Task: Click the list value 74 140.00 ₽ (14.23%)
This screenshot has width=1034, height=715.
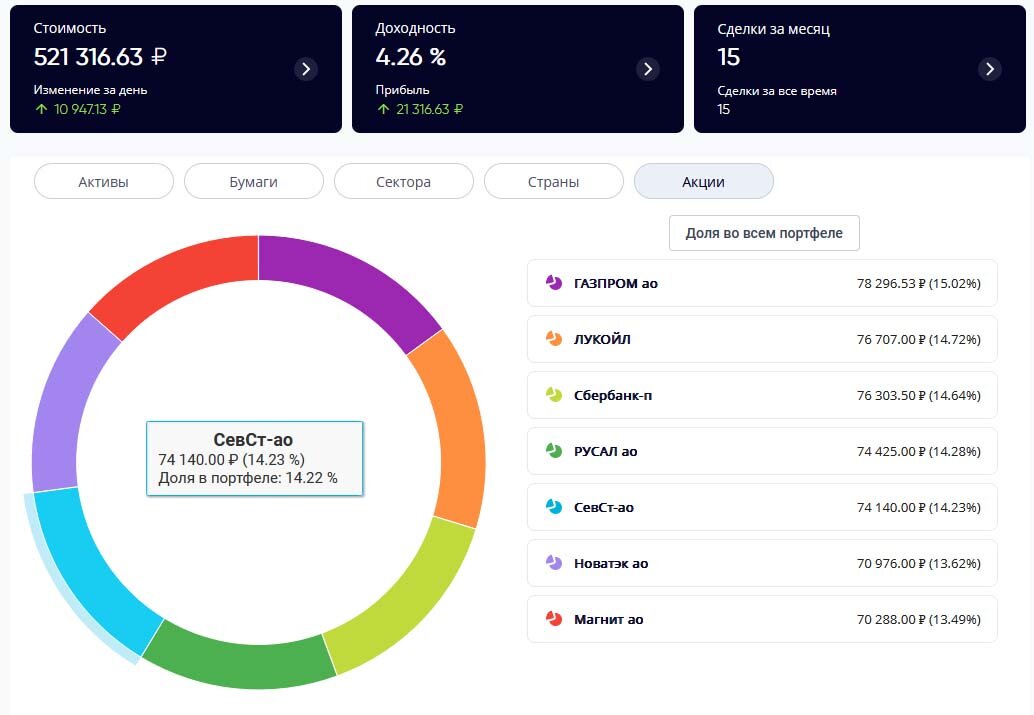Action: [919, 508]
